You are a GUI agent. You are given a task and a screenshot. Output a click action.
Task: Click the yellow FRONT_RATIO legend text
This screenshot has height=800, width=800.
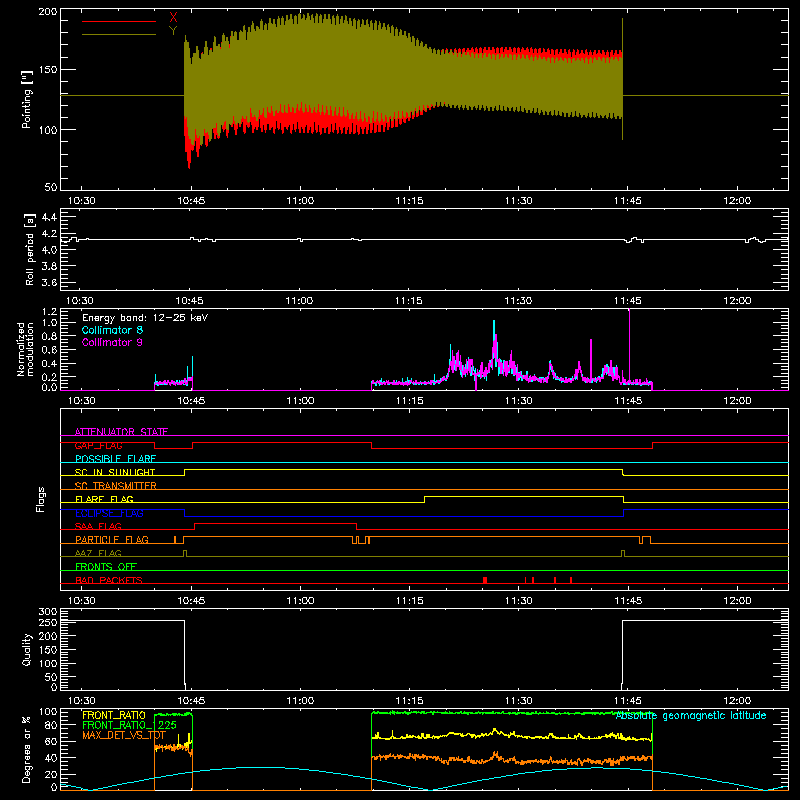click(x=114, y=715)
